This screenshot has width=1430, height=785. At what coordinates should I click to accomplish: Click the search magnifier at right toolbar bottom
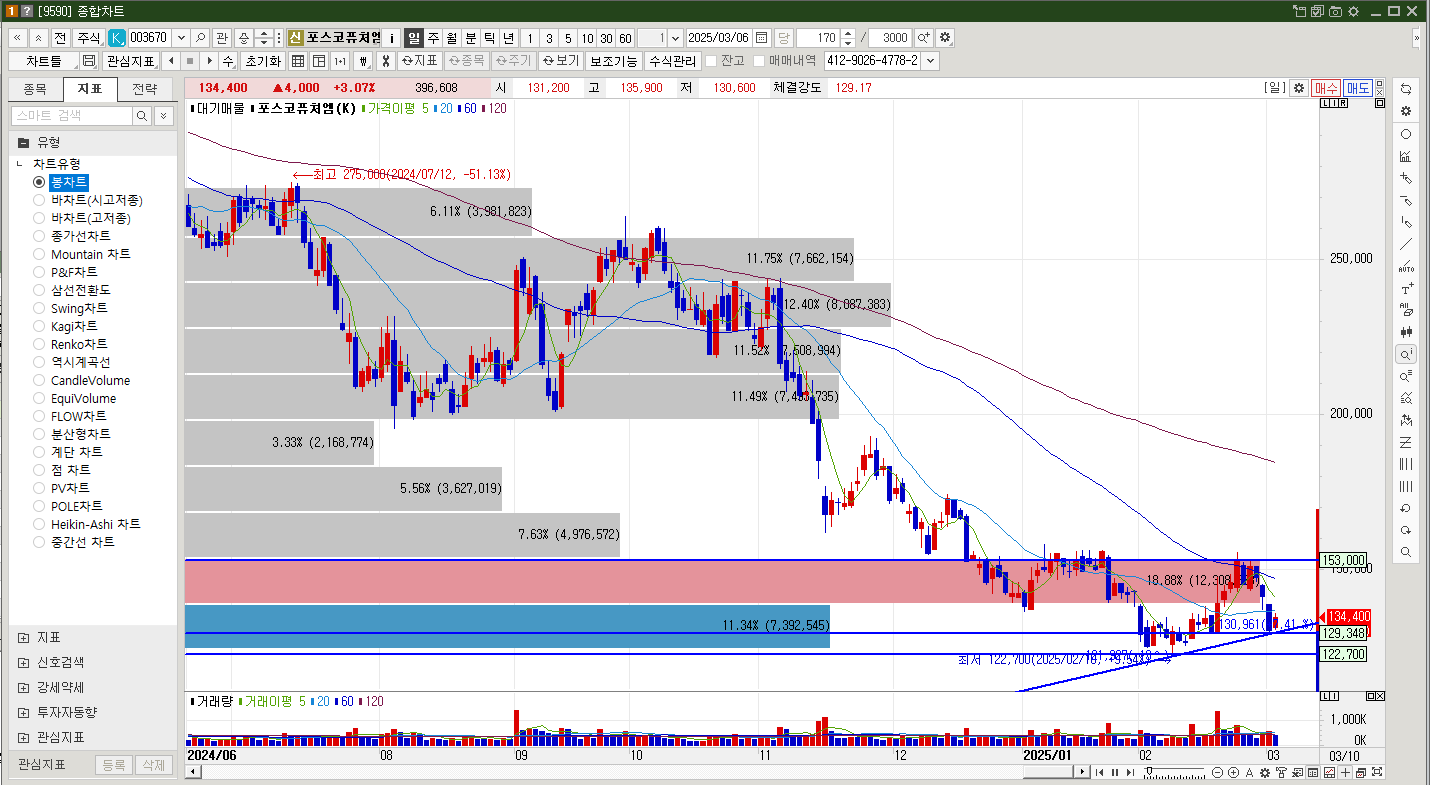(1406, 552)
